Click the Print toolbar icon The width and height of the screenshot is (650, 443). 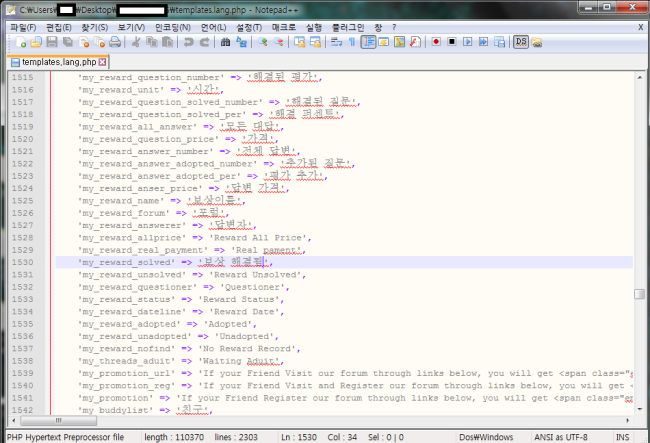tap(117, 43)
